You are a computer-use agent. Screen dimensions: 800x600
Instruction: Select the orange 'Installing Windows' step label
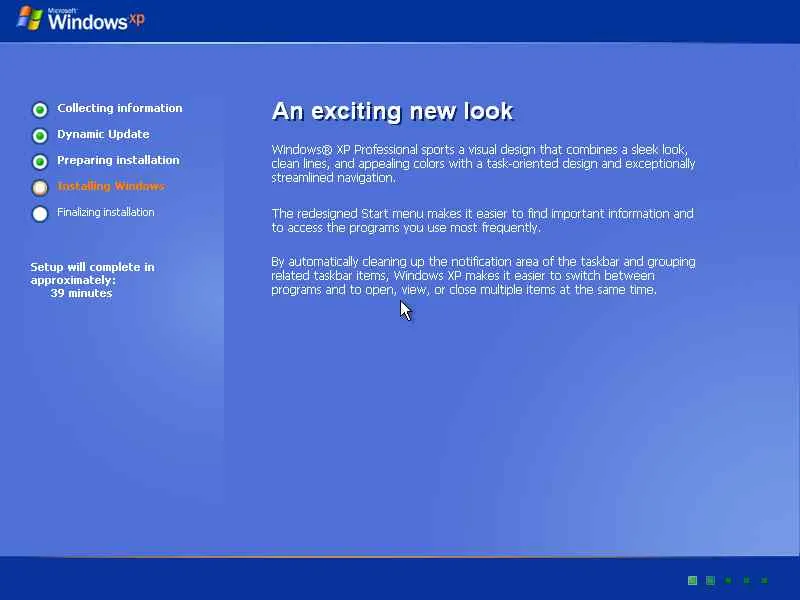click(x=111, y=186)
